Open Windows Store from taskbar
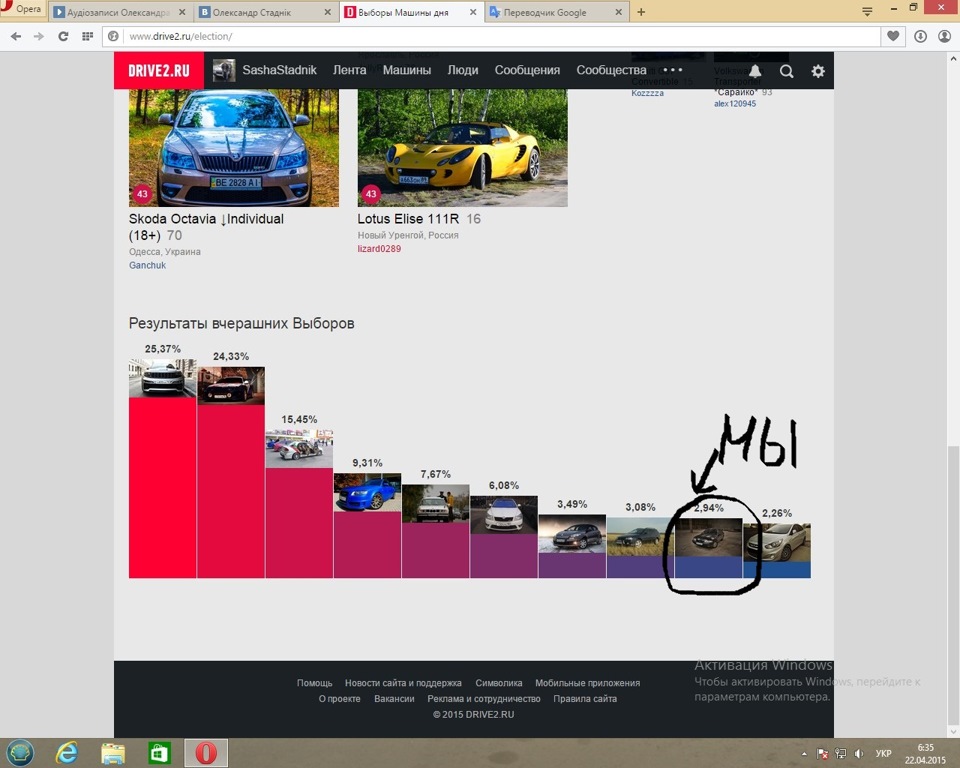This screenshot has height=768, width=960. [x=159, y=753]
